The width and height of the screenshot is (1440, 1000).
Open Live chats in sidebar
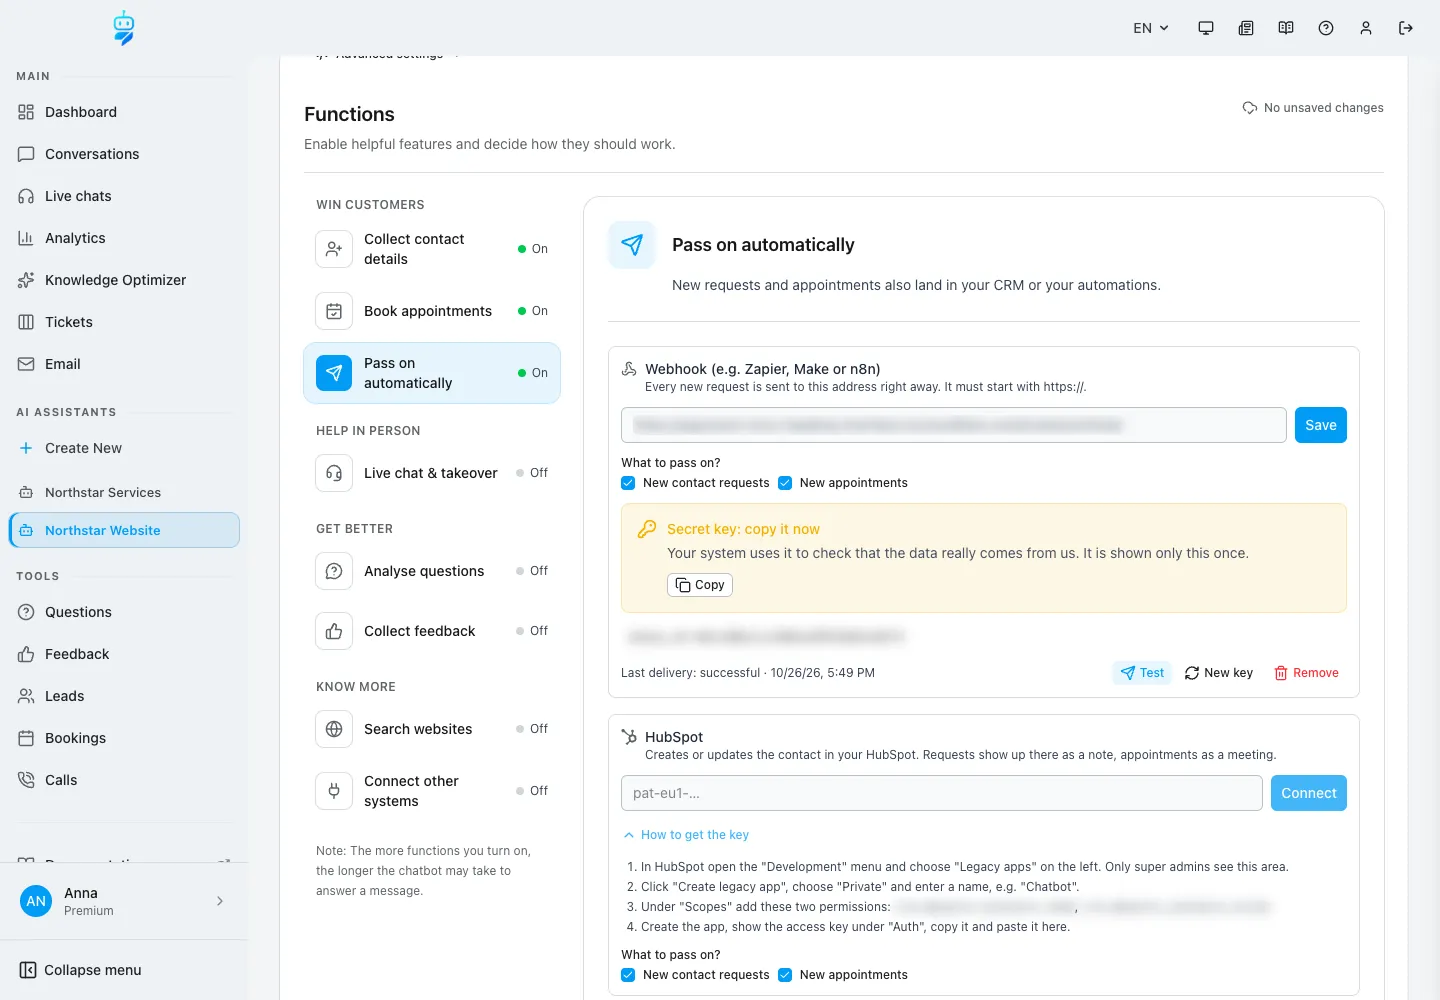point(124,196)
